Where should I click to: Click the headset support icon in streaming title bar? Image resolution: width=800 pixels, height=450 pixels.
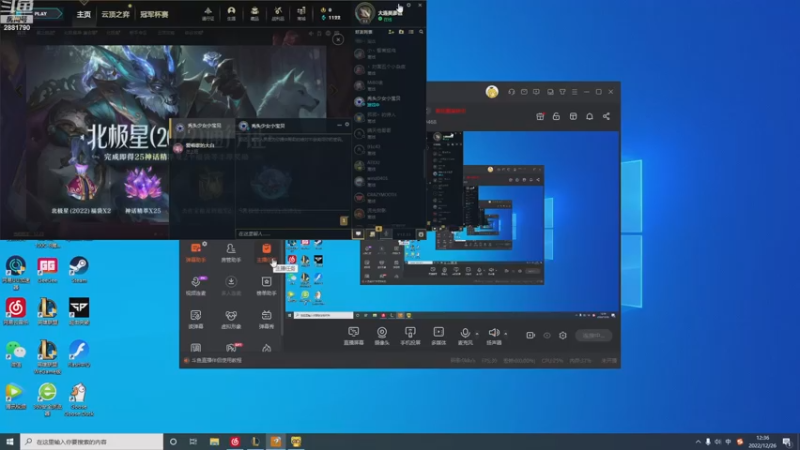coord(511,92)
